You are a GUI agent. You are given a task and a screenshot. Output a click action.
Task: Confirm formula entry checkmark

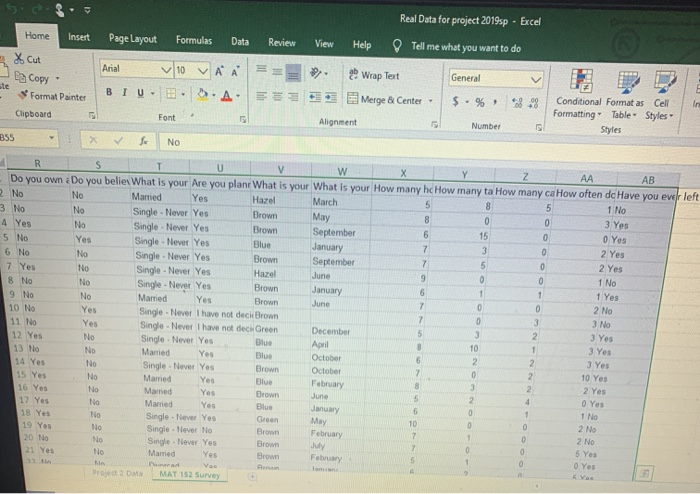118,141
